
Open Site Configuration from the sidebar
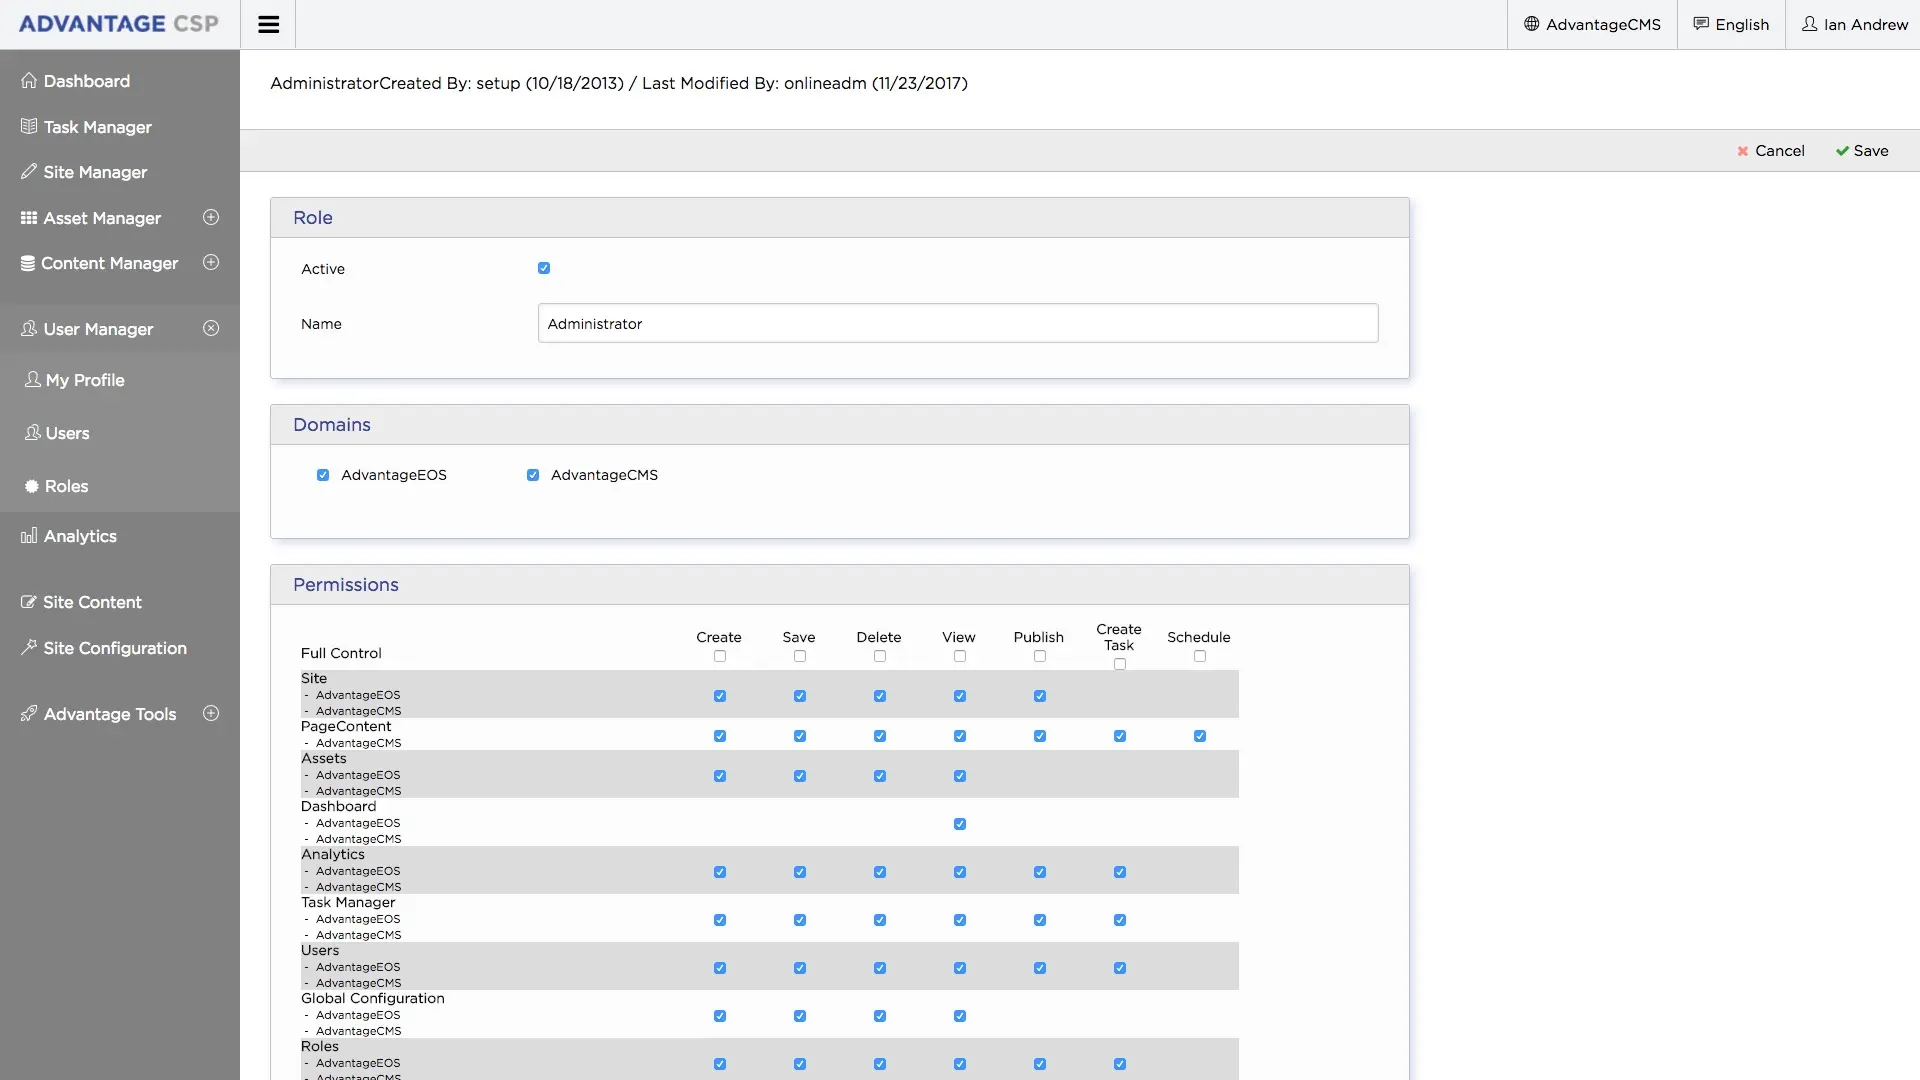coord(115,648)
